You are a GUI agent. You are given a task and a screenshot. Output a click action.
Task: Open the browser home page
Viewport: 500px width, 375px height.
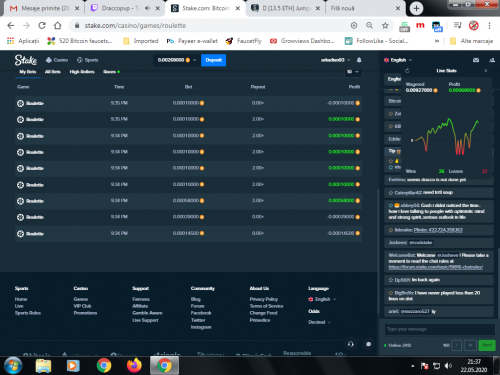click(58, 25)
